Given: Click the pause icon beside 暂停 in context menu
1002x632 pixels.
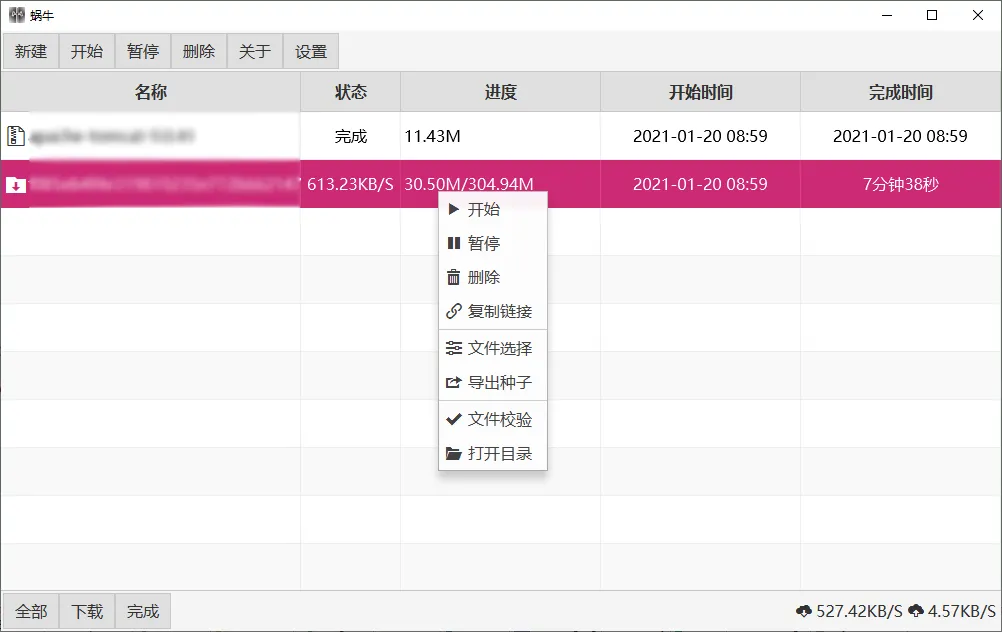Looking at the screenshot, I should tap(454, 243).
